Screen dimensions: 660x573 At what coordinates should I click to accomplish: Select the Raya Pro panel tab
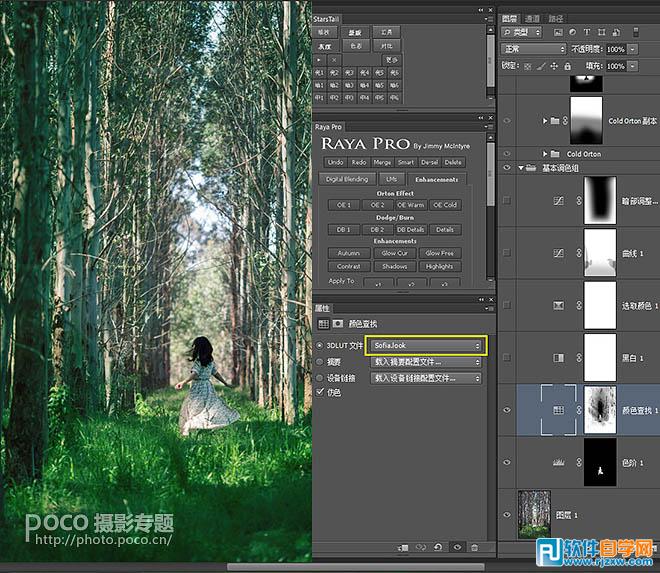pos(328,127)
